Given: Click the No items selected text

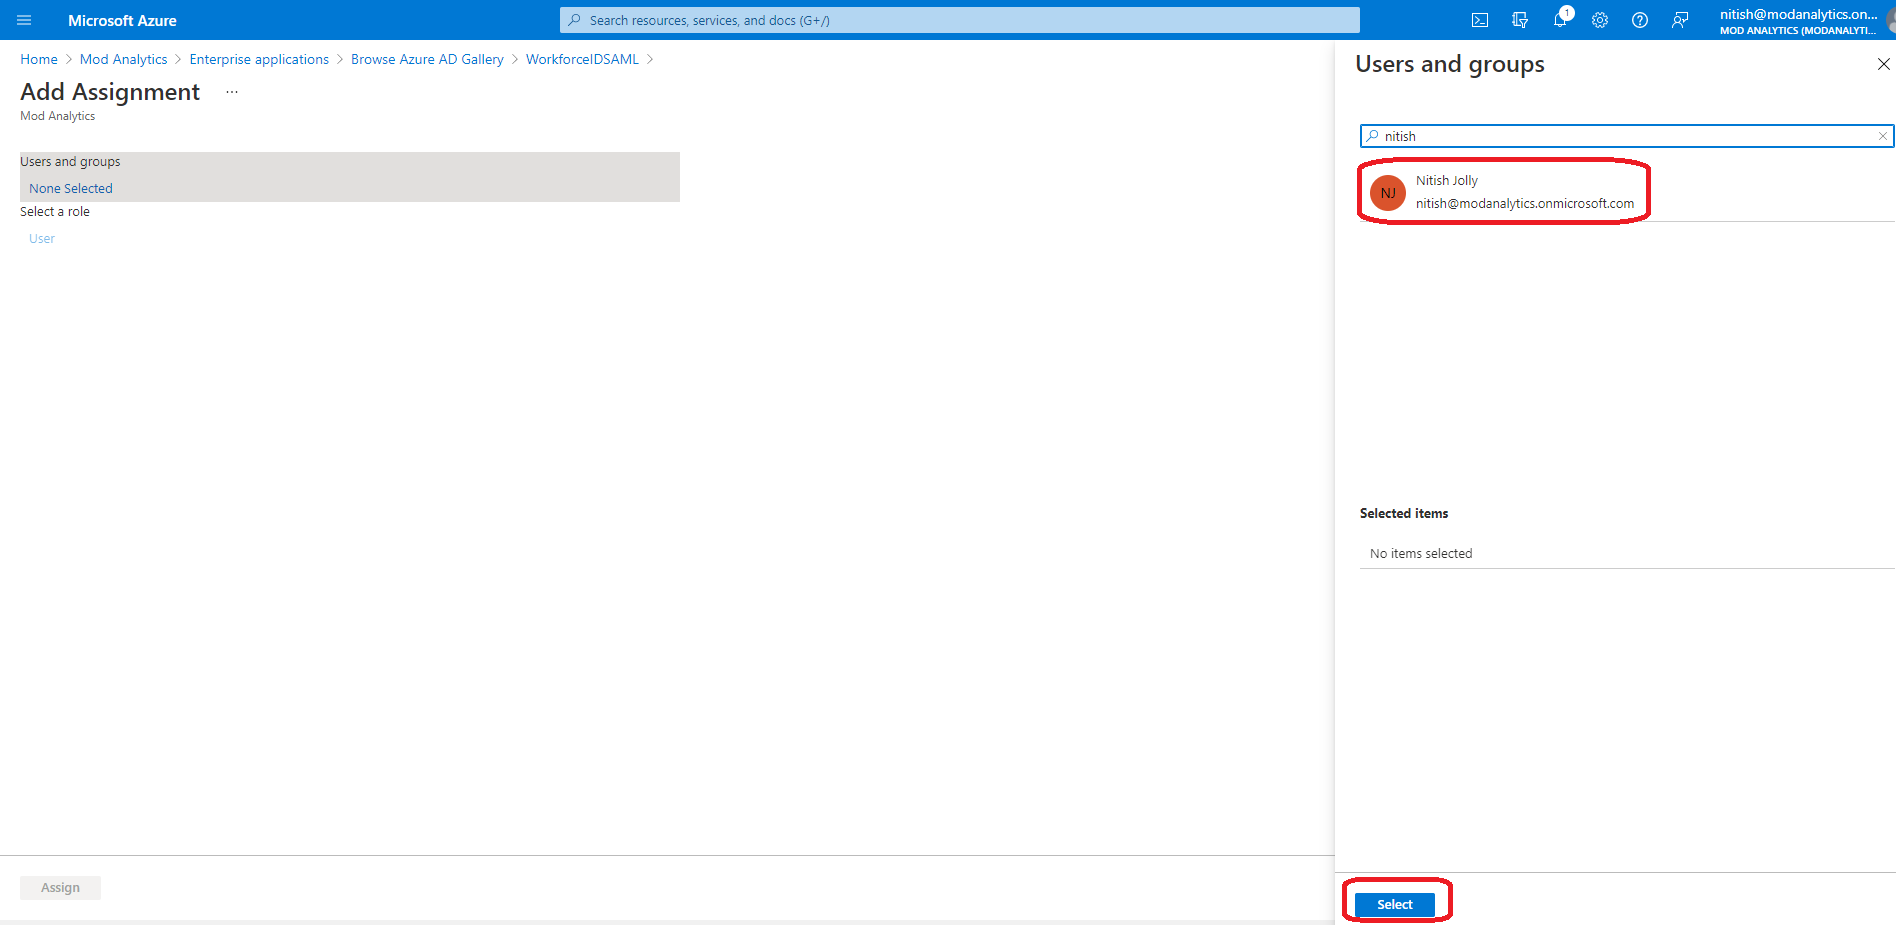Looking at the screenshot, I should (x=1421, y=553).
